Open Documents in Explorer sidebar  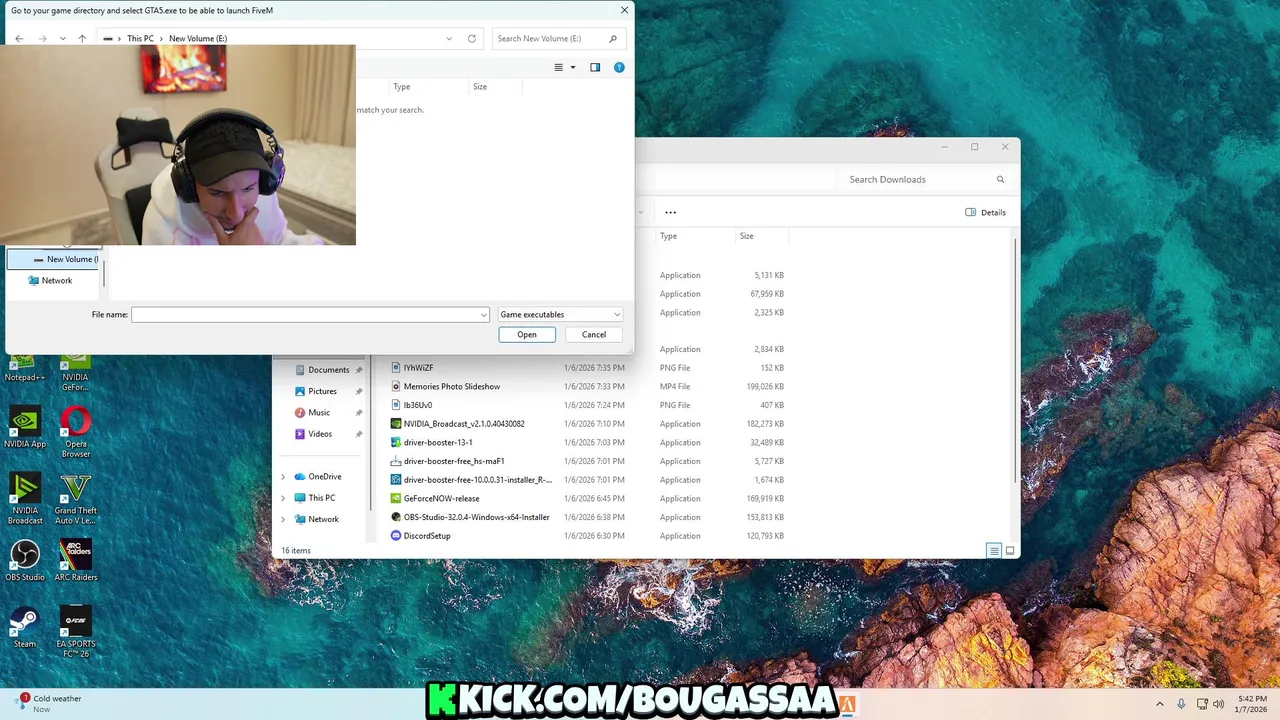(328, 370)
